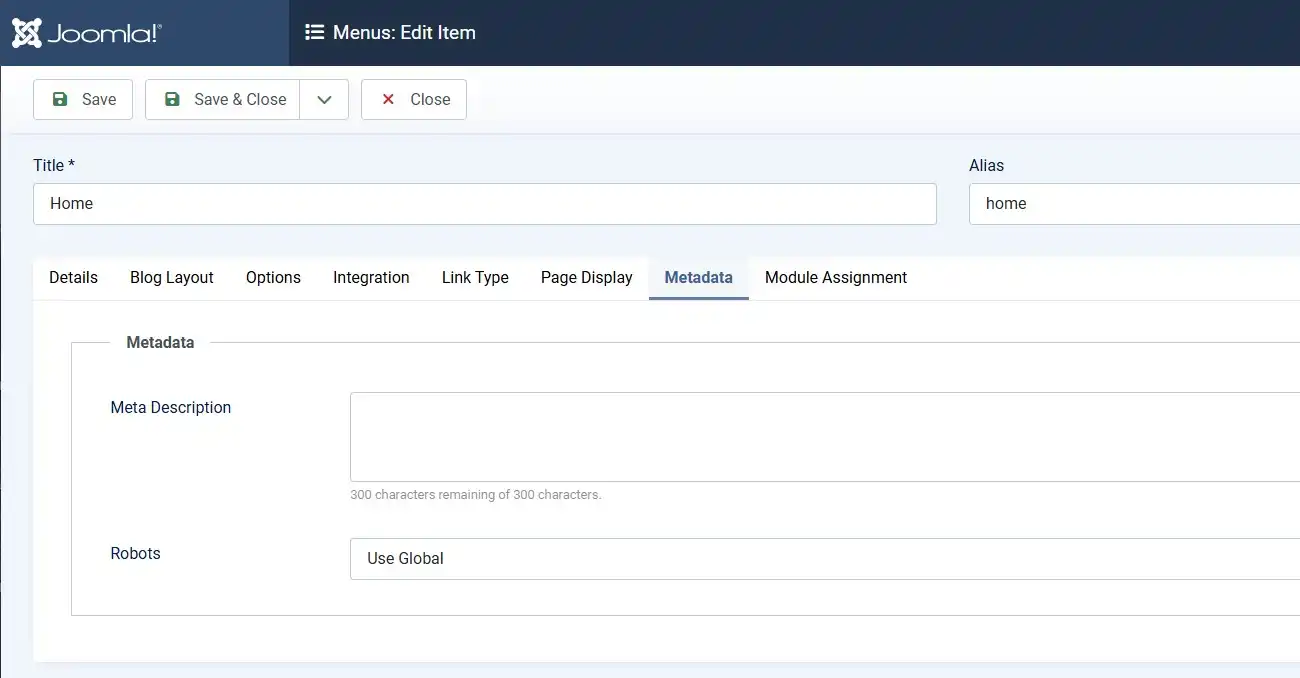
Task: Select the Metadata tab
Action: (x=699, y=277)
